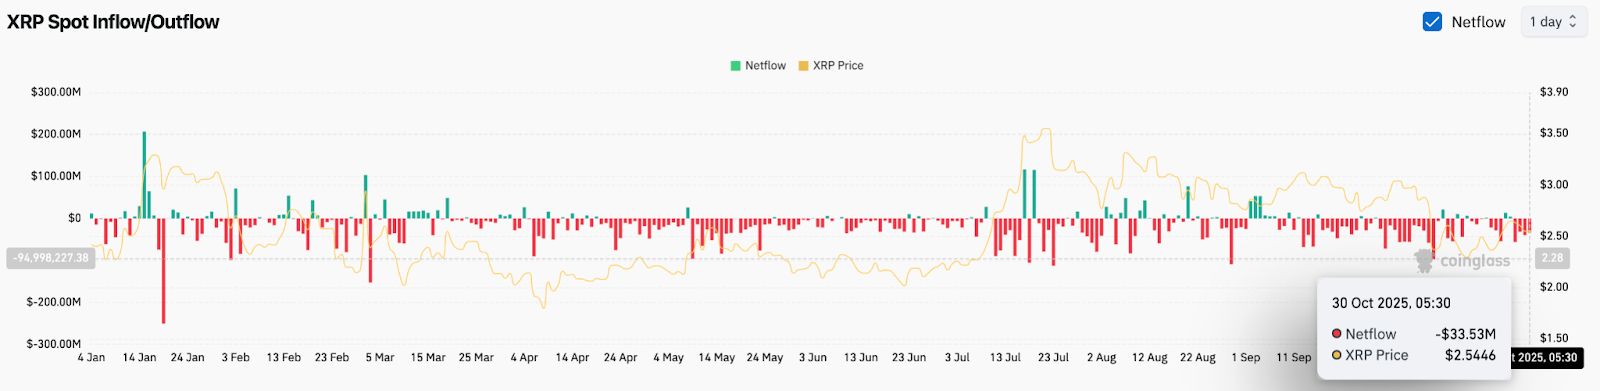Click the $3.90 price axis label
This screenshot has width=1600, height=391.
pos(1554,92)
